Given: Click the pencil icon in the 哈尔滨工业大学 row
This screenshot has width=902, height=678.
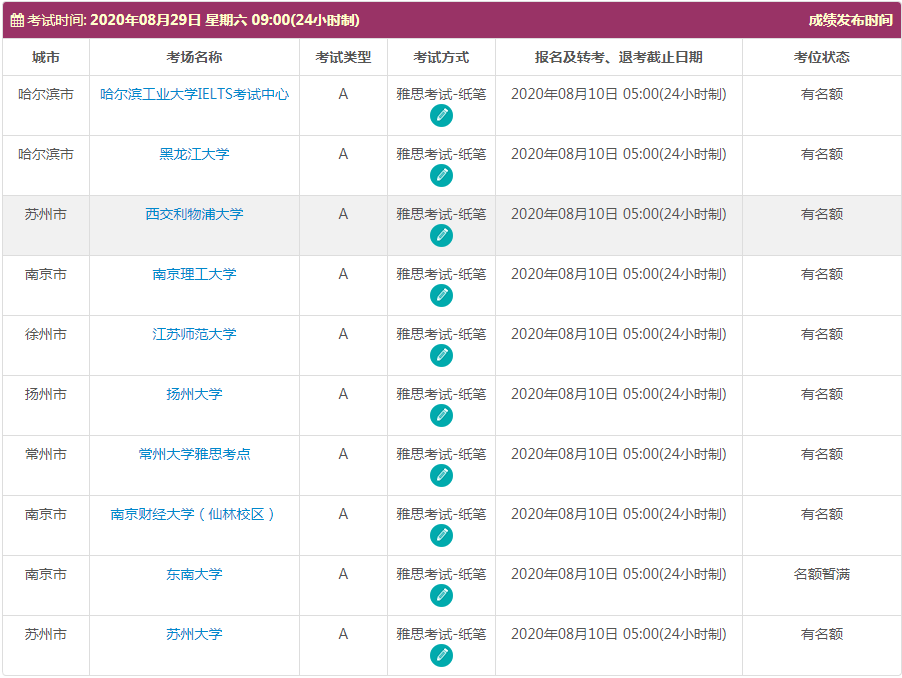Looking at the screenshot, I should pos(441,116).
